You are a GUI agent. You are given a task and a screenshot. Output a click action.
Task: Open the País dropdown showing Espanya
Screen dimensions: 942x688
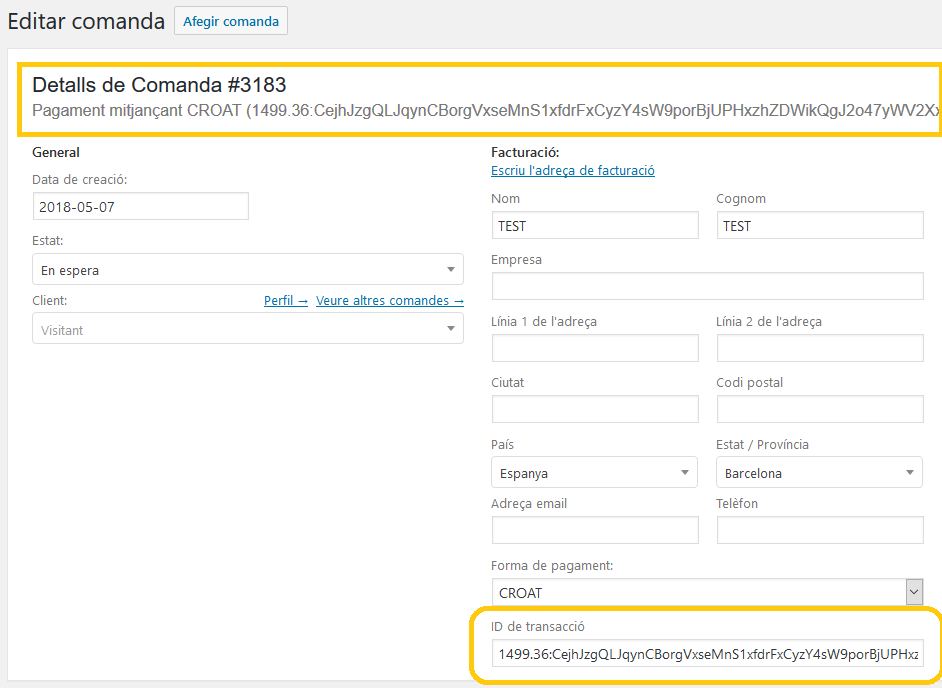[594, 472]
